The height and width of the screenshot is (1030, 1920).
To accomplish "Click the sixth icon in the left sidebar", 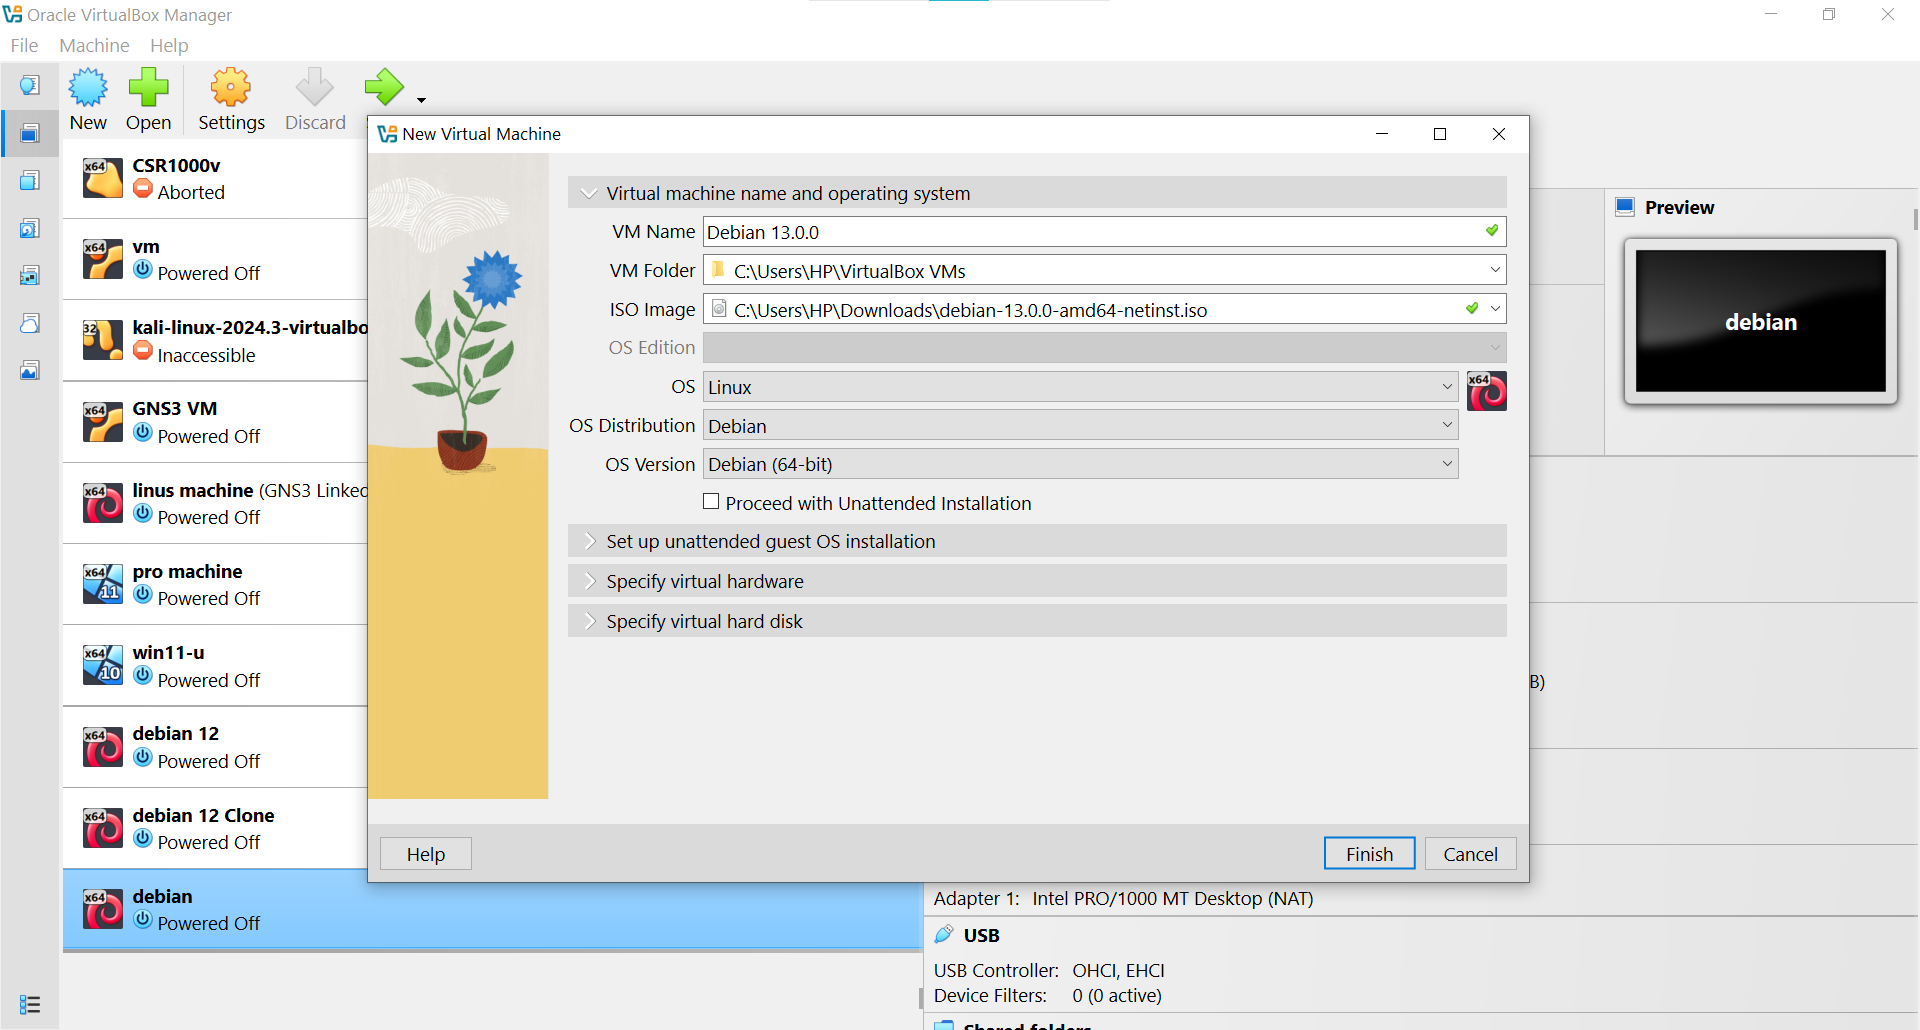I will (x=30, y=323).
